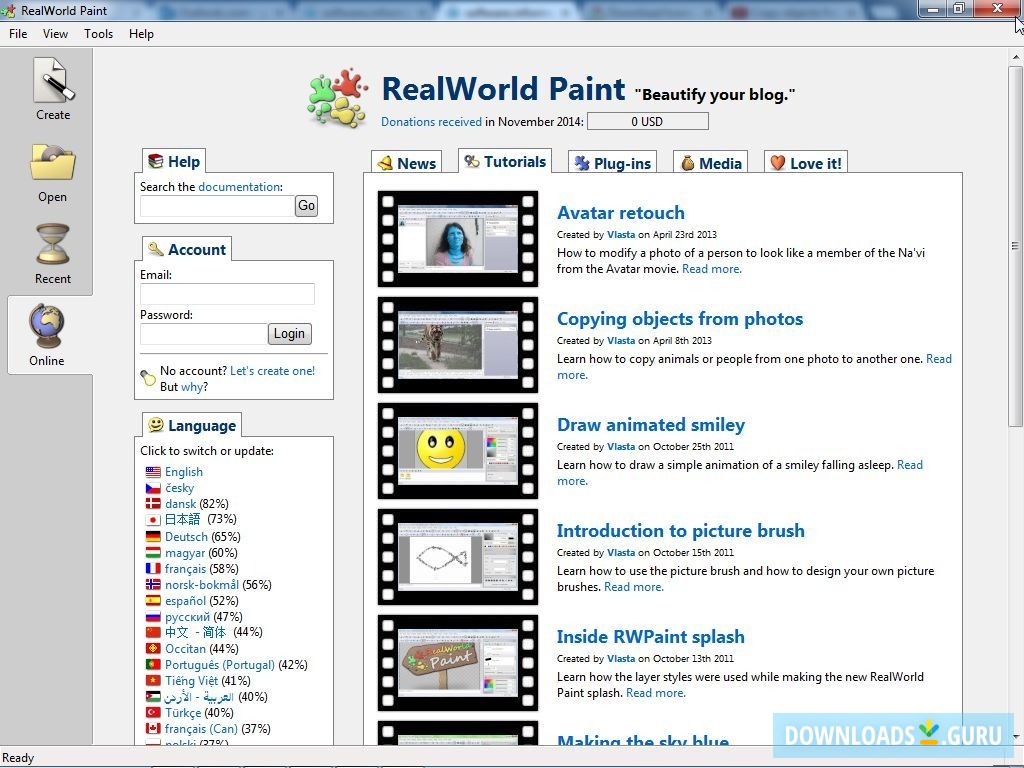Switch to the Plug-ins tab
Viewport: 1024px width, 768px height.
click(x=611, y=163)
